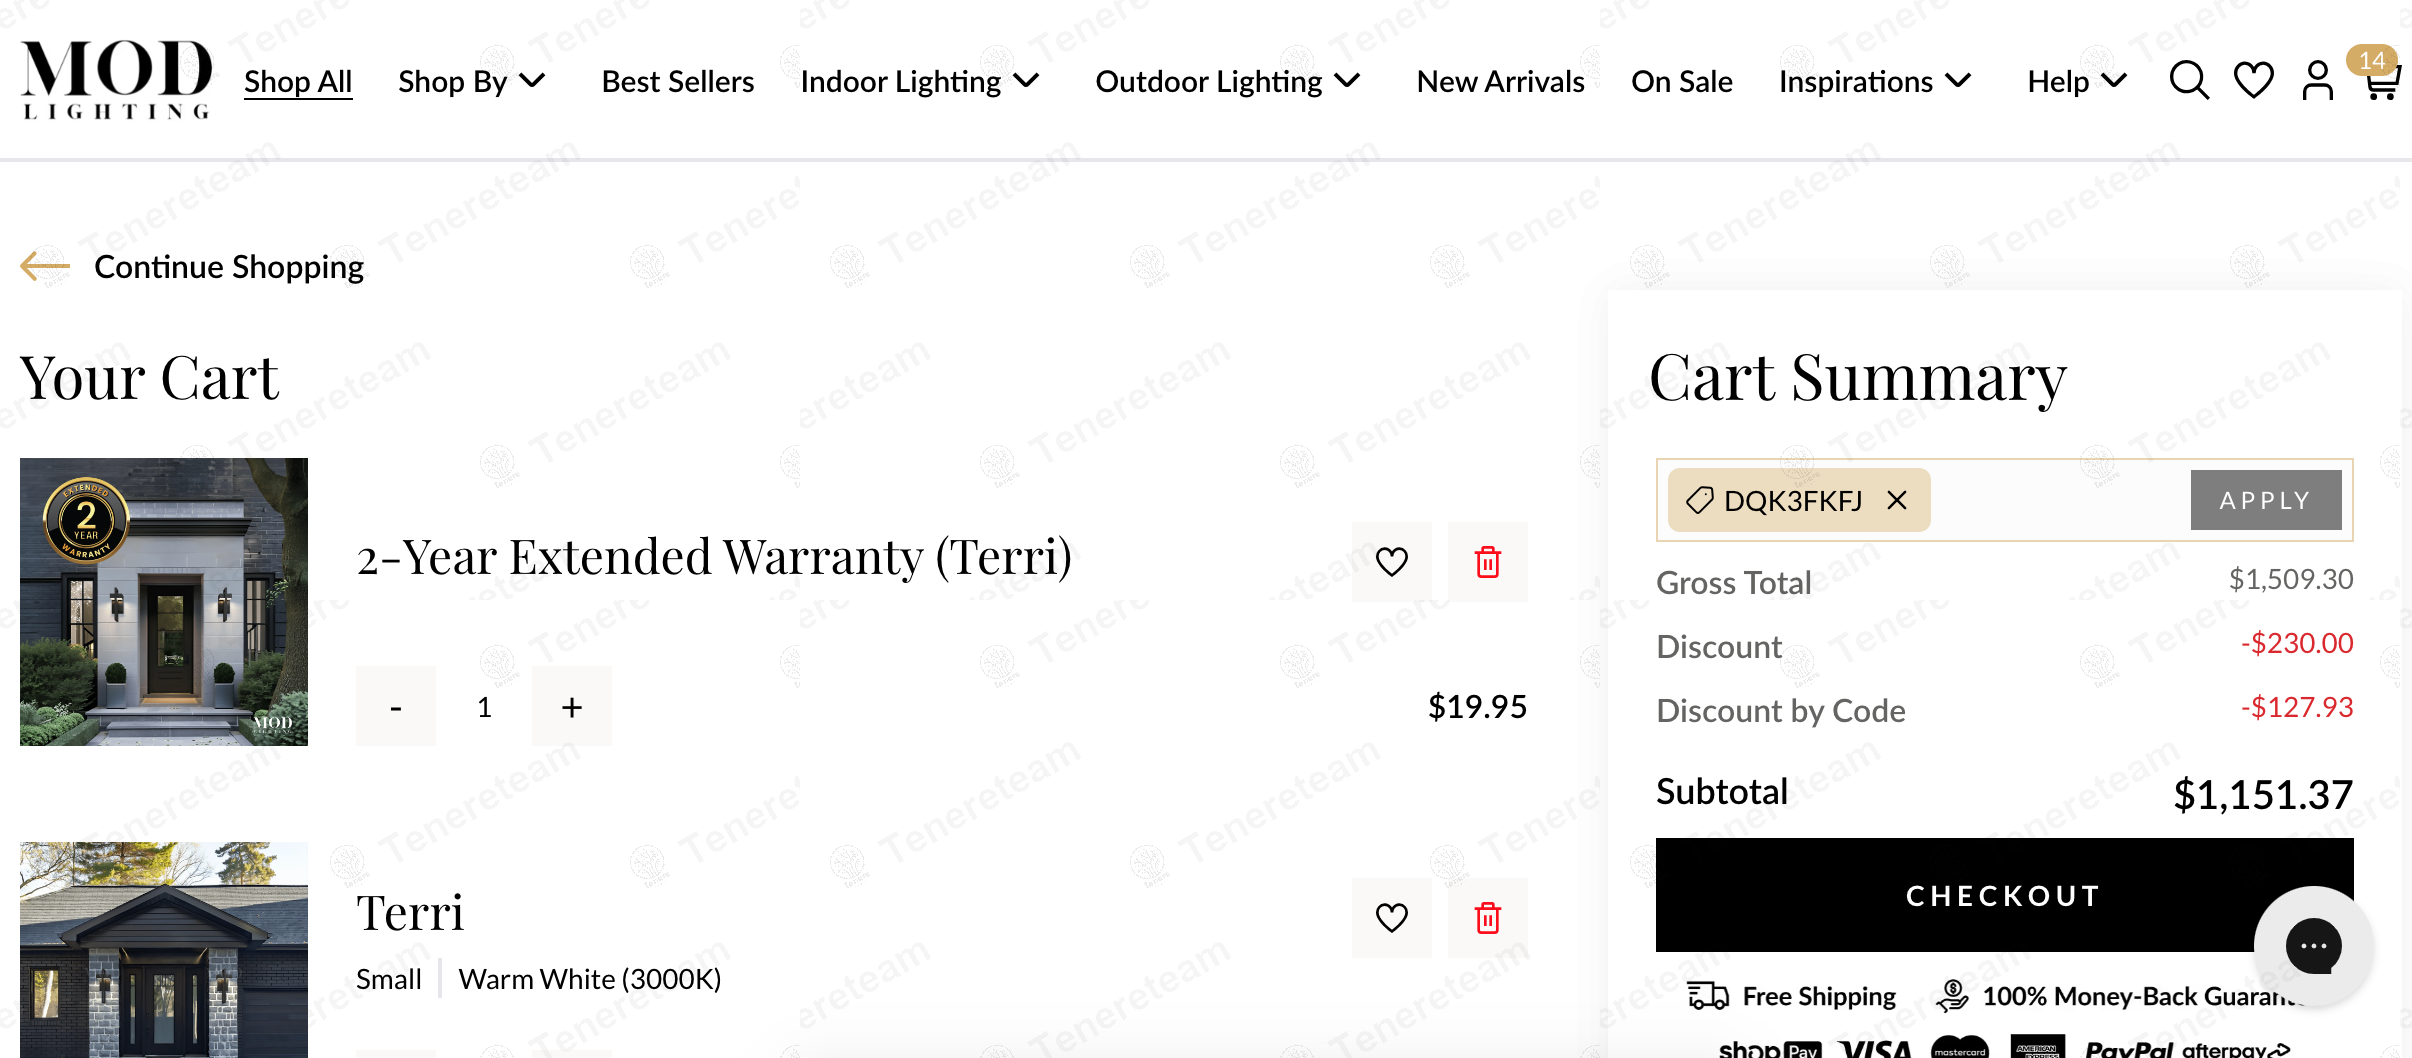2412x1058 pixels.
Task: Expand the Shop By menu
Action: tap(471, 81)
